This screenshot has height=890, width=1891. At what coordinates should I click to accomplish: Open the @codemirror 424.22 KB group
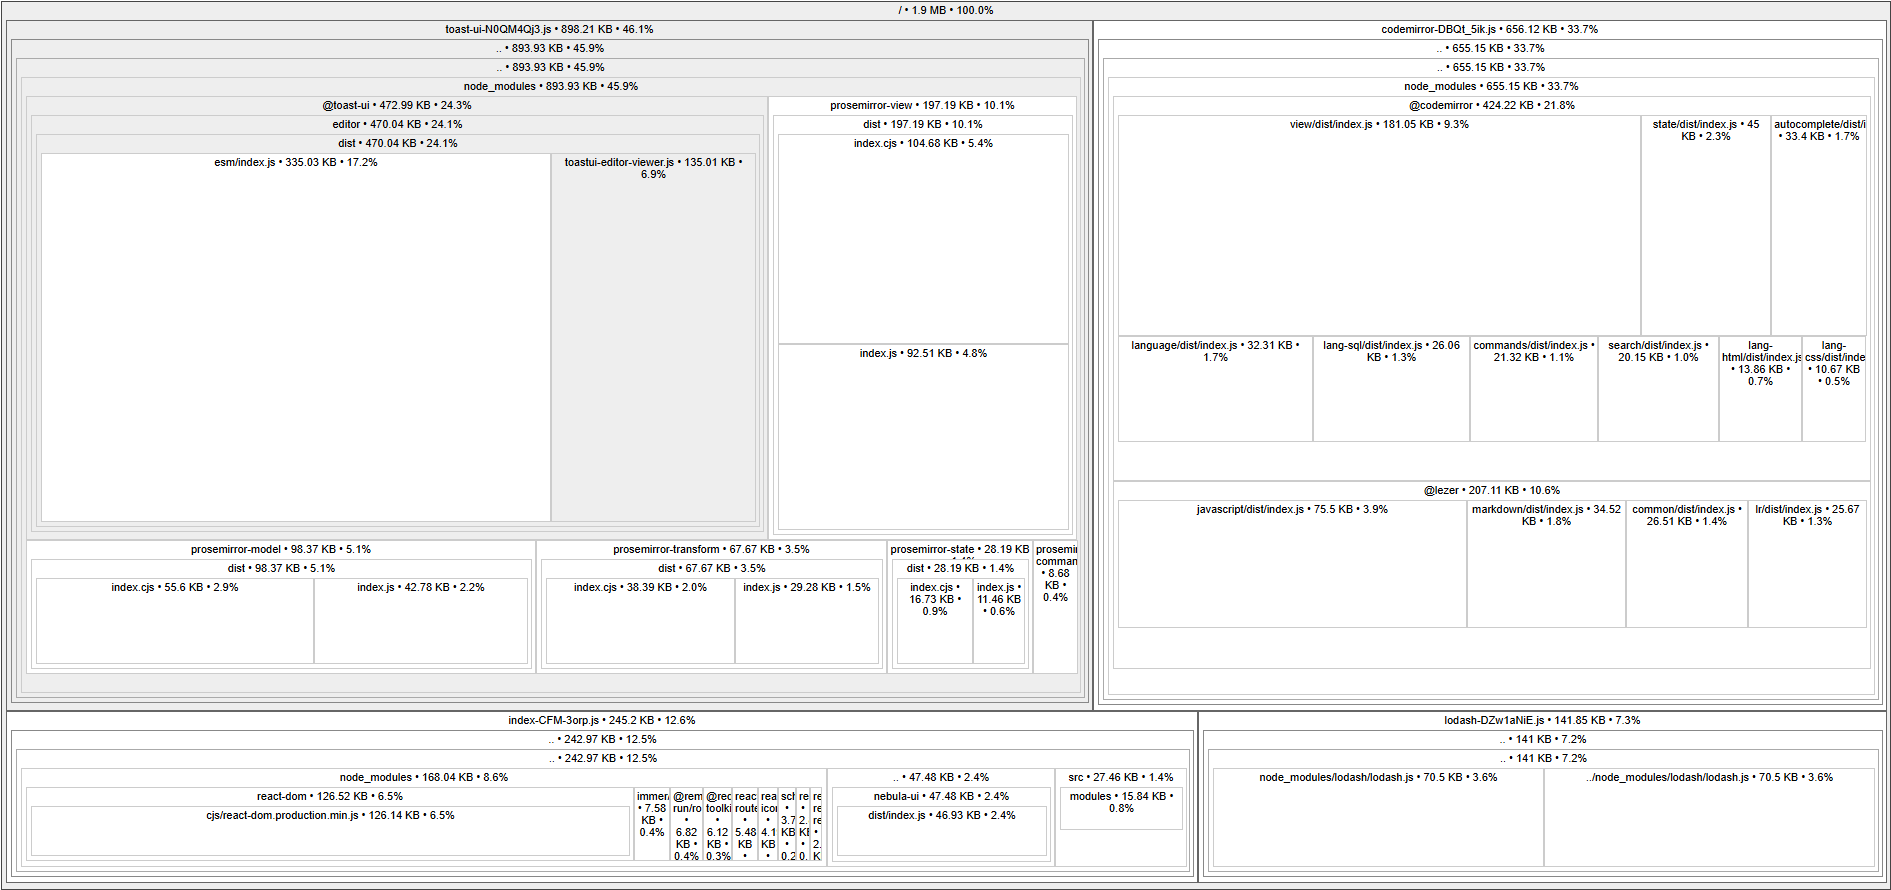(x=1491, y=105)
